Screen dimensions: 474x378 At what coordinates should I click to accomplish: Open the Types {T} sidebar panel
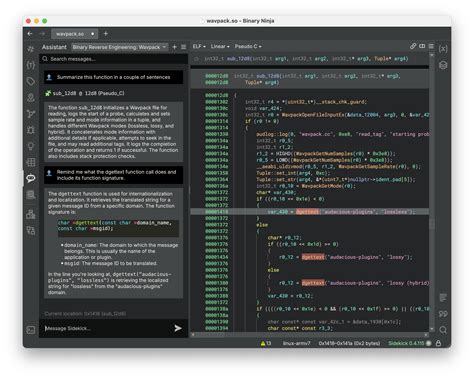click(x=31, y=65)
